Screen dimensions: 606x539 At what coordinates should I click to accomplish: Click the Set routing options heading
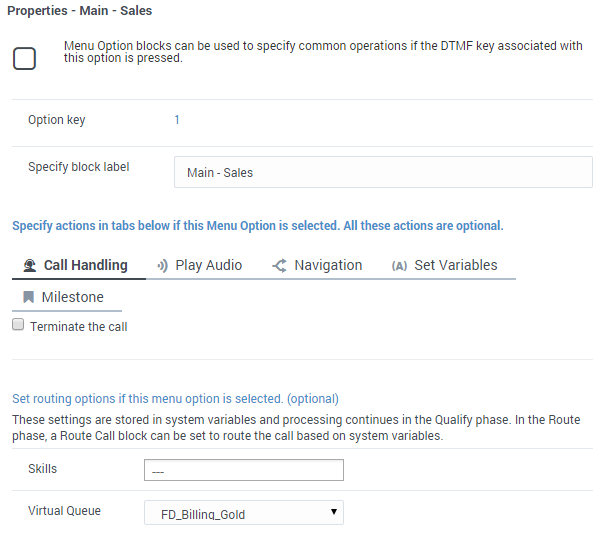(x=175, y=398)
